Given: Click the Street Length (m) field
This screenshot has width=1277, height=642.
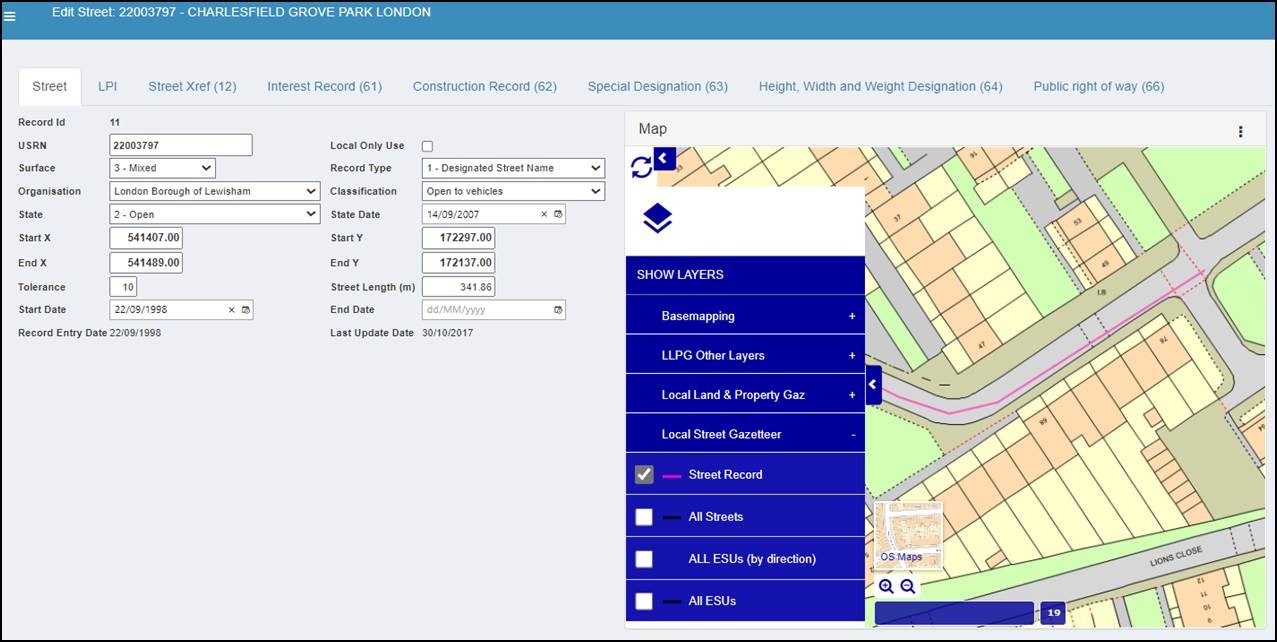Looking at the screenshot, I should (458, 287).
